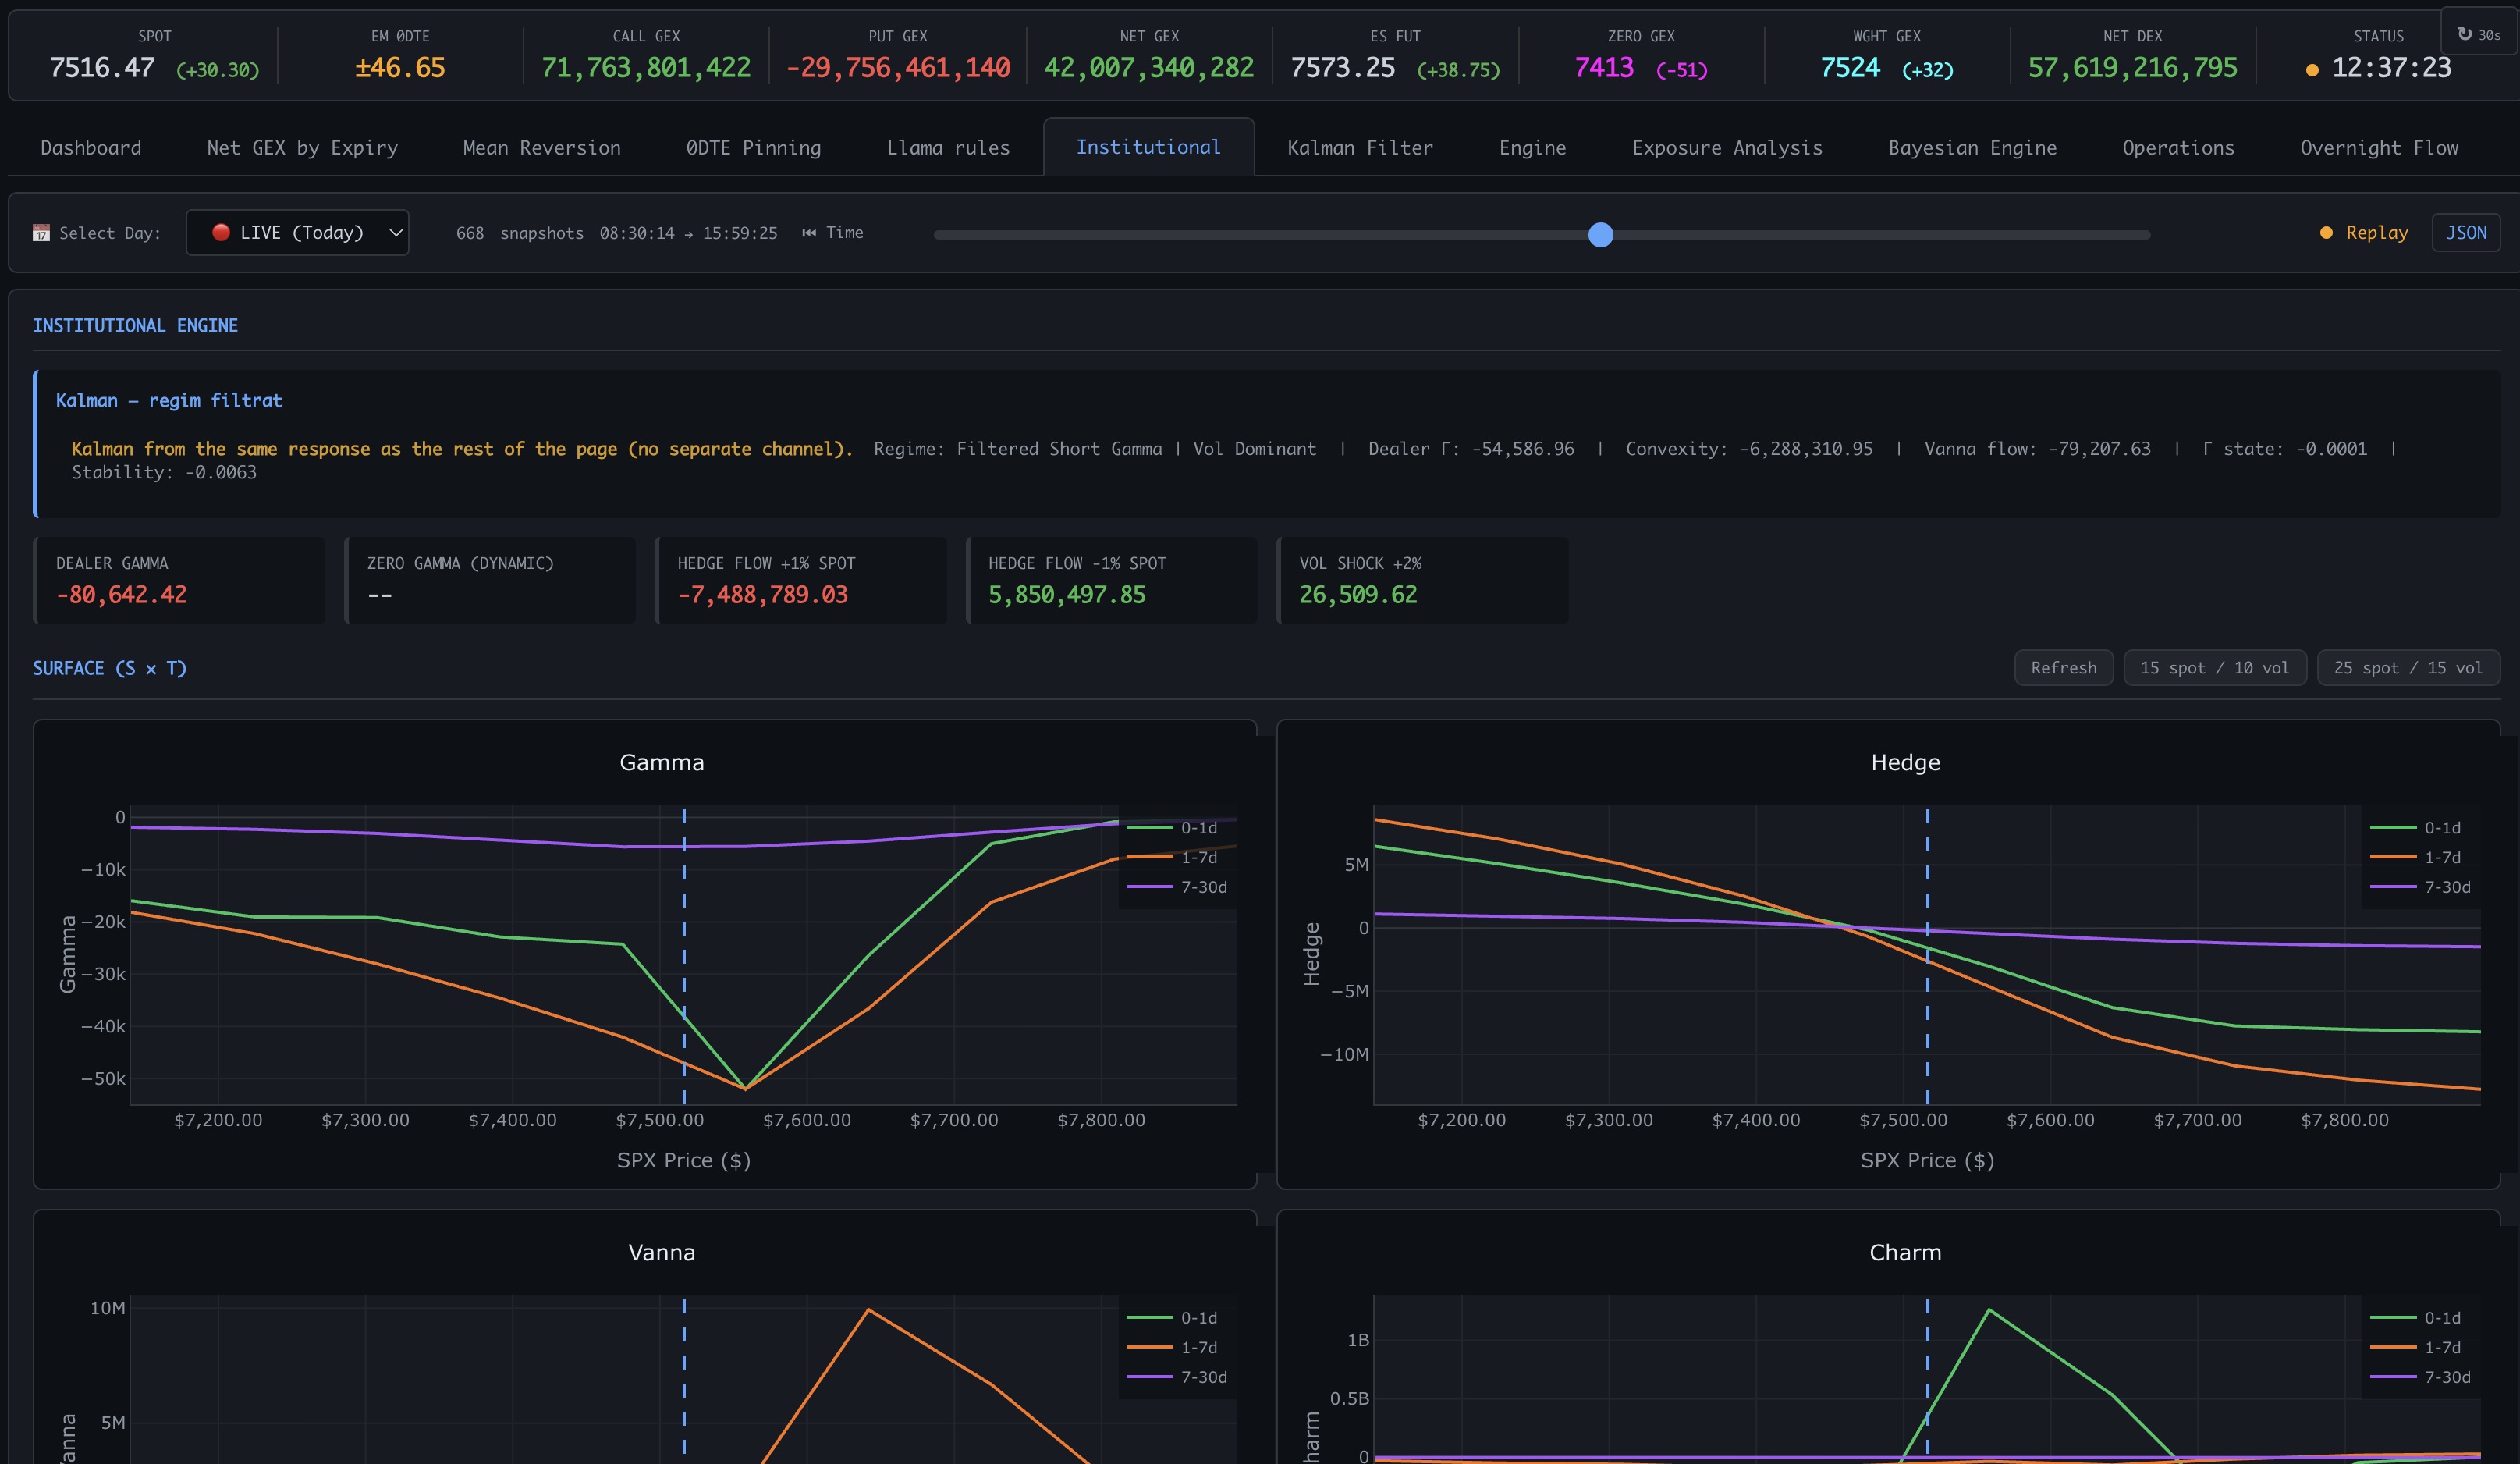Switch to 0DTE Pinning tab
Viewport: 2520px width, 1464px height.
[x=754, y=148]
